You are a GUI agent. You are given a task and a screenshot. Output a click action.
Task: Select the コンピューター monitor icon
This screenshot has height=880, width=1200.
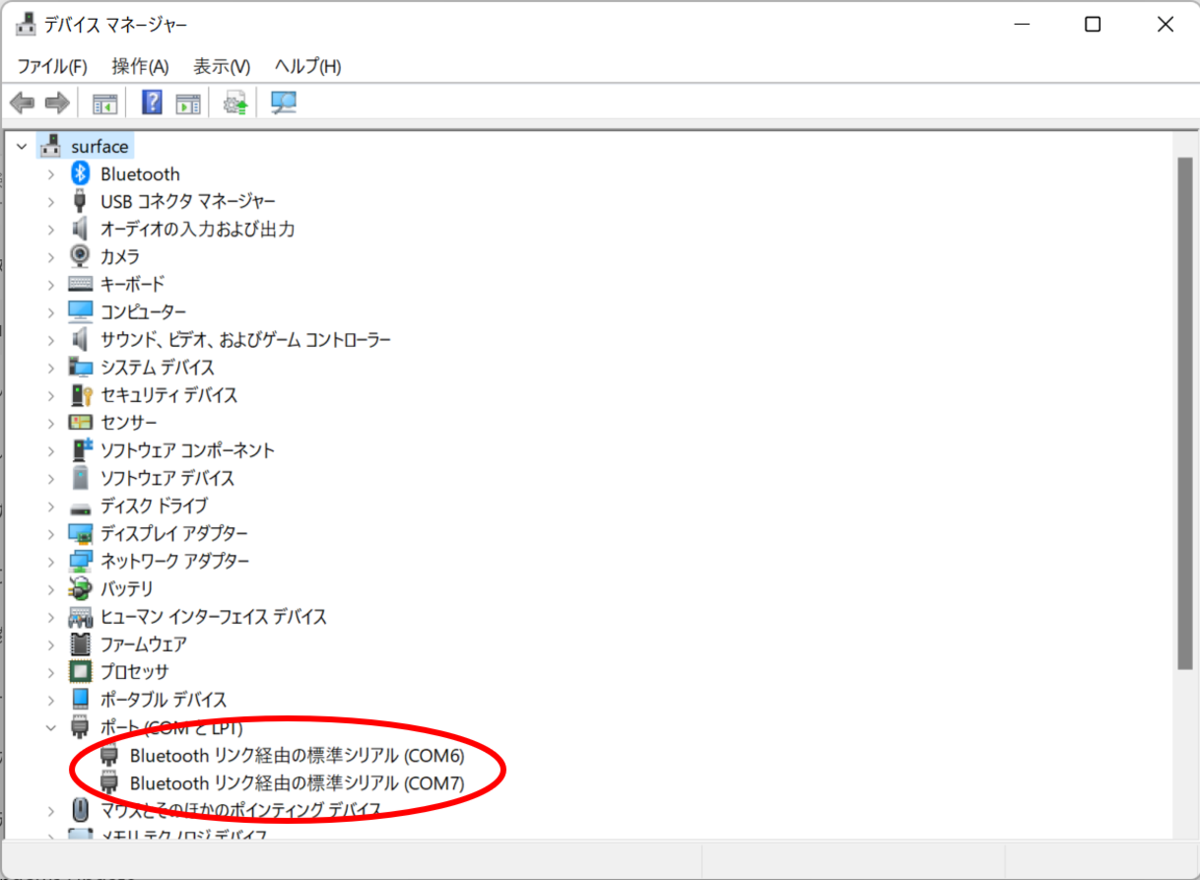tap(81, 312)
